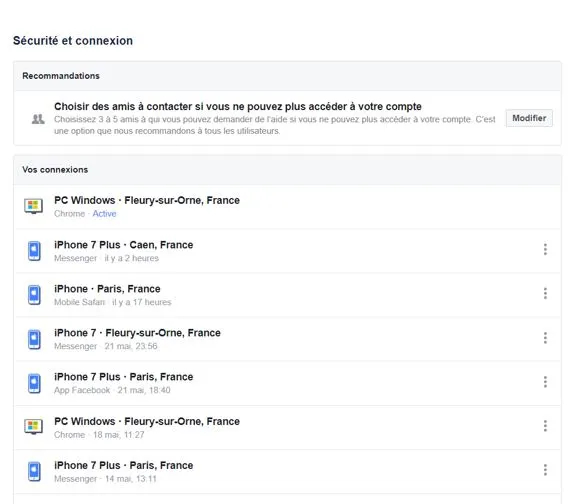Click phone icon of iPhone 7 Fleury-sur-Orne session
This screenshot has height=504, width=586.
coord(34,339)
